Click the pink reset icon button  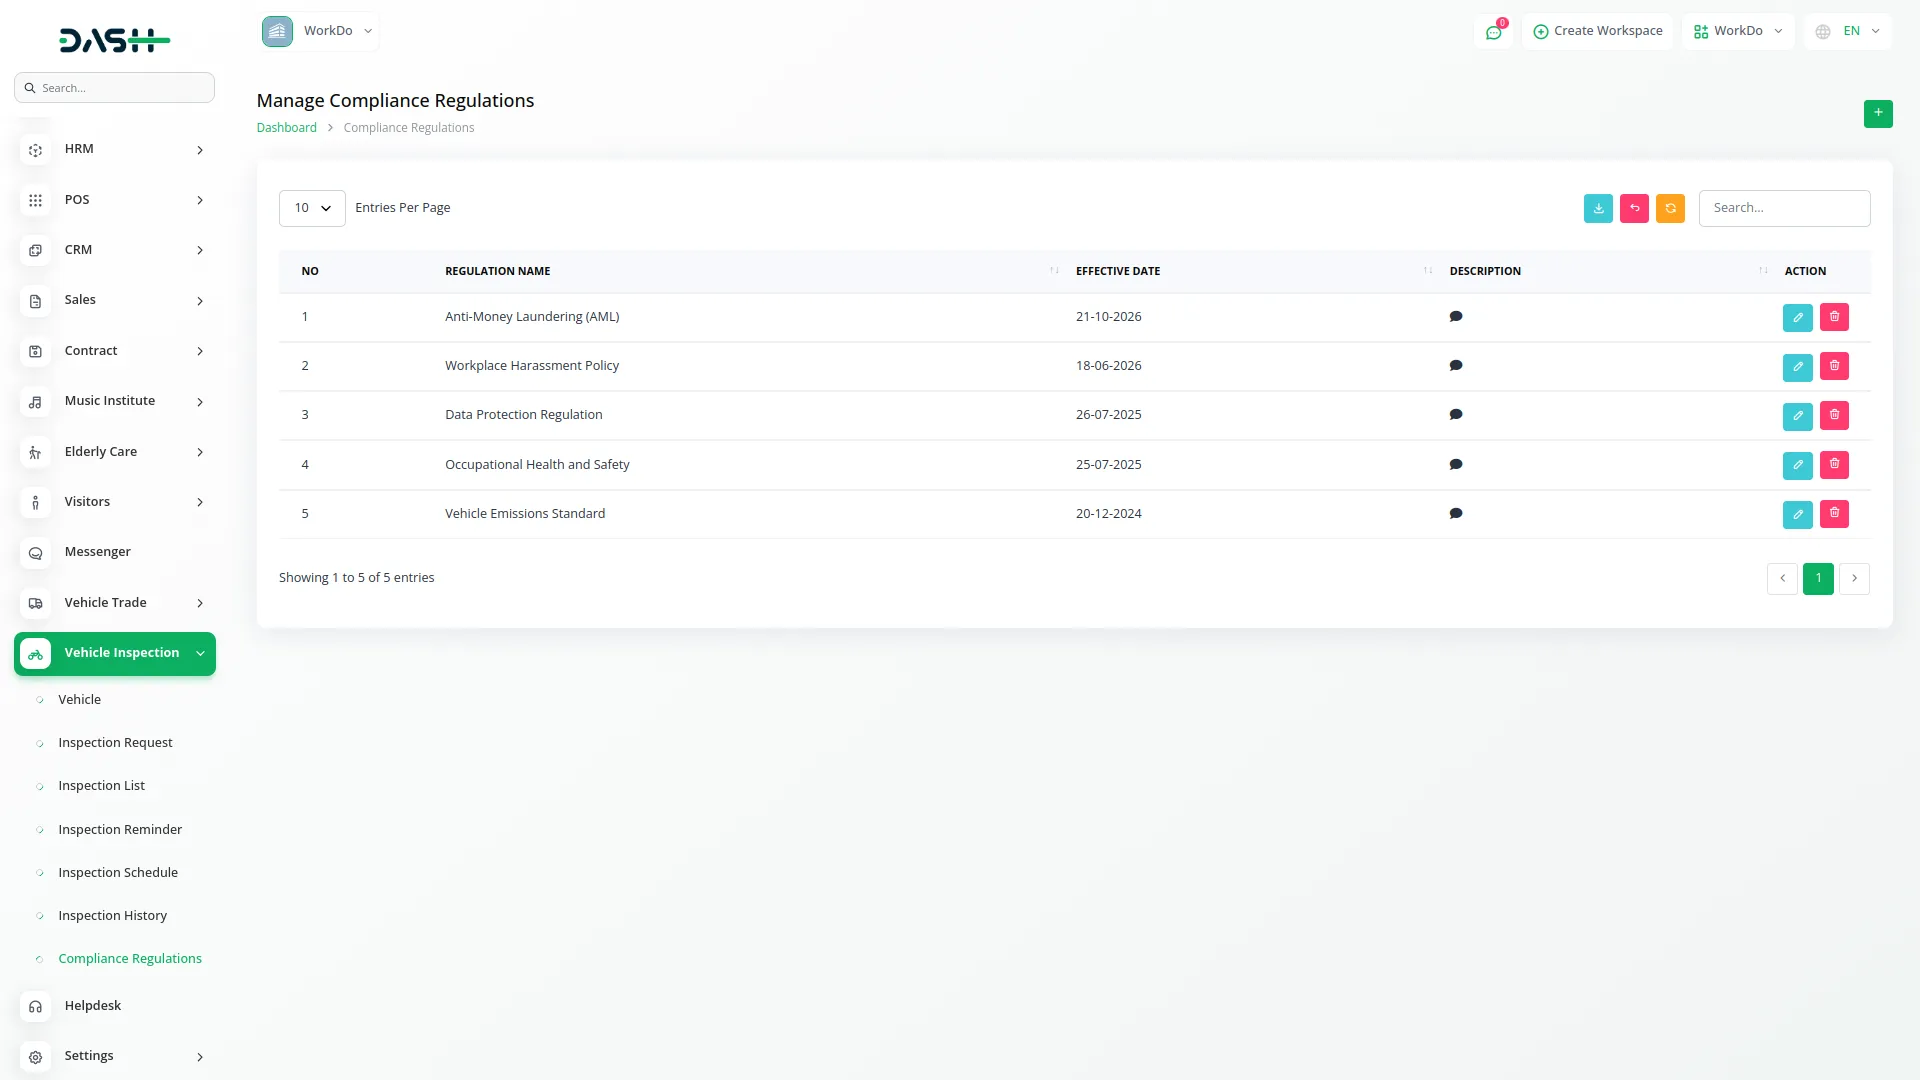[x=1634, y=208]
